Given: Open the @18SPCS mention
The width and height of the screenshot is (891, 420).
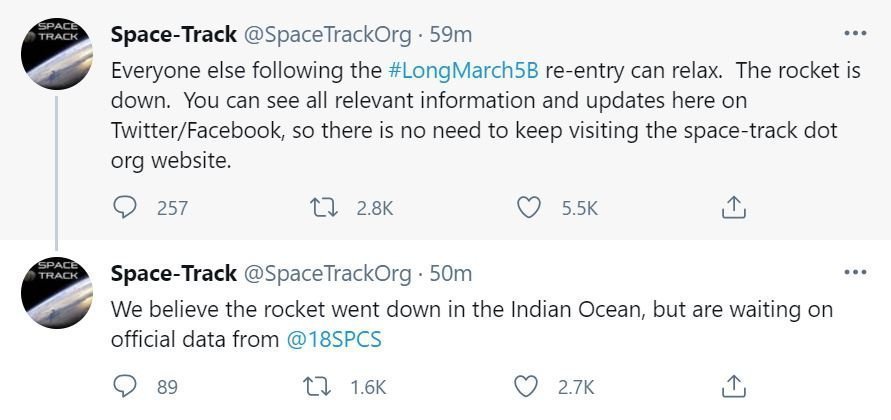Looking at the screenshot, I should tap(334, 340).
